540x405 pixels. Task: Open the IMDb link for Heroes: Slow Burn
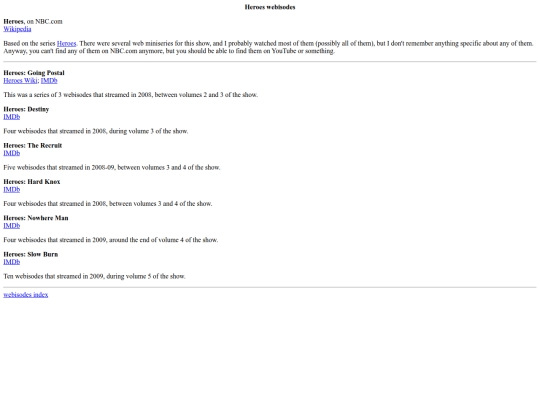[x=12, y=262]
